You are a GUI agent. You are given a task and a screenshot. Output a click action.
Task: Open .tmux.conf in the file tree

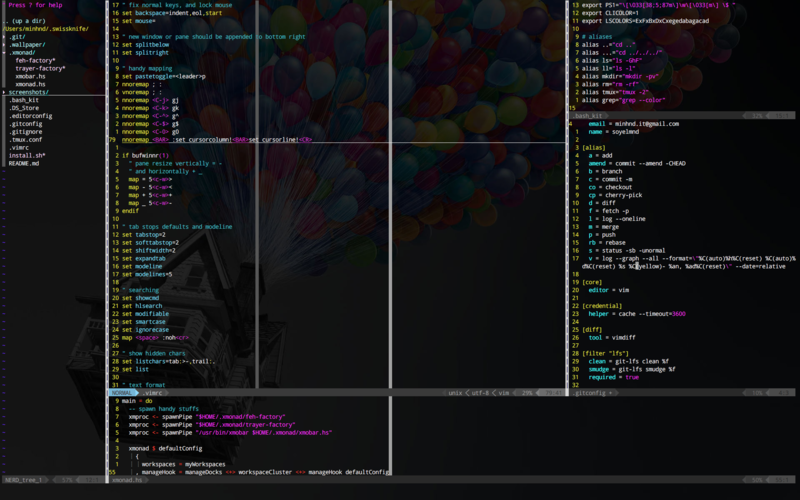click(x=26, y=140)
